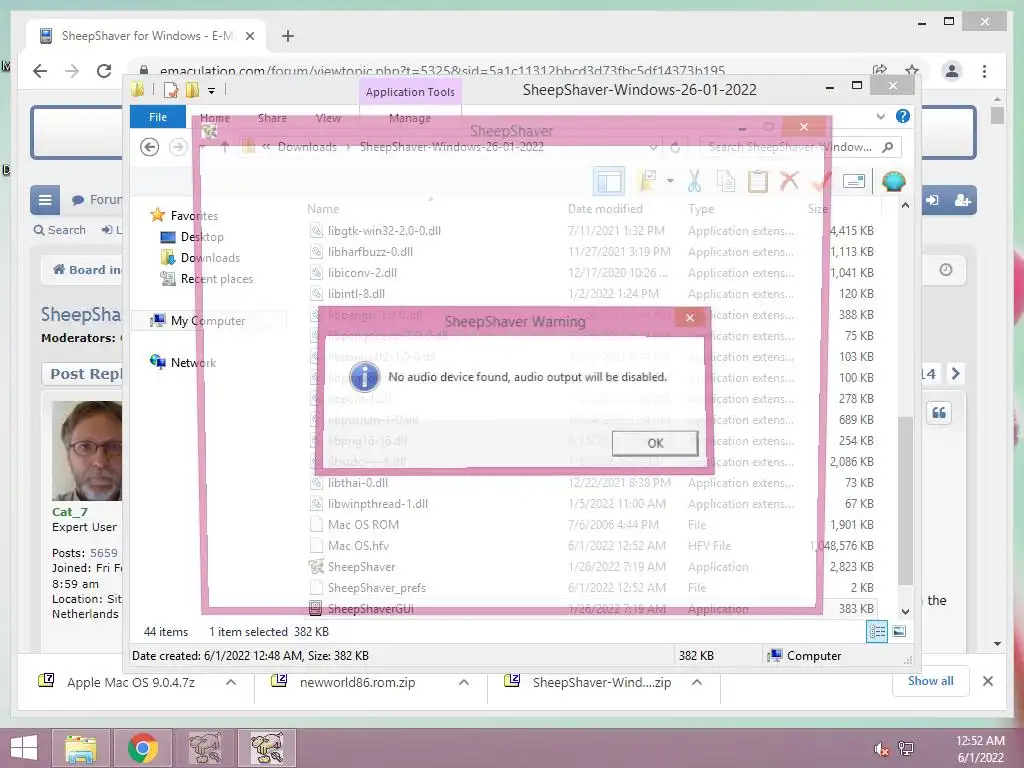Click the E-mail envelope icon in the Explorer toolbar
This screenshot has width=1024, height=768.
coord(854,181)
